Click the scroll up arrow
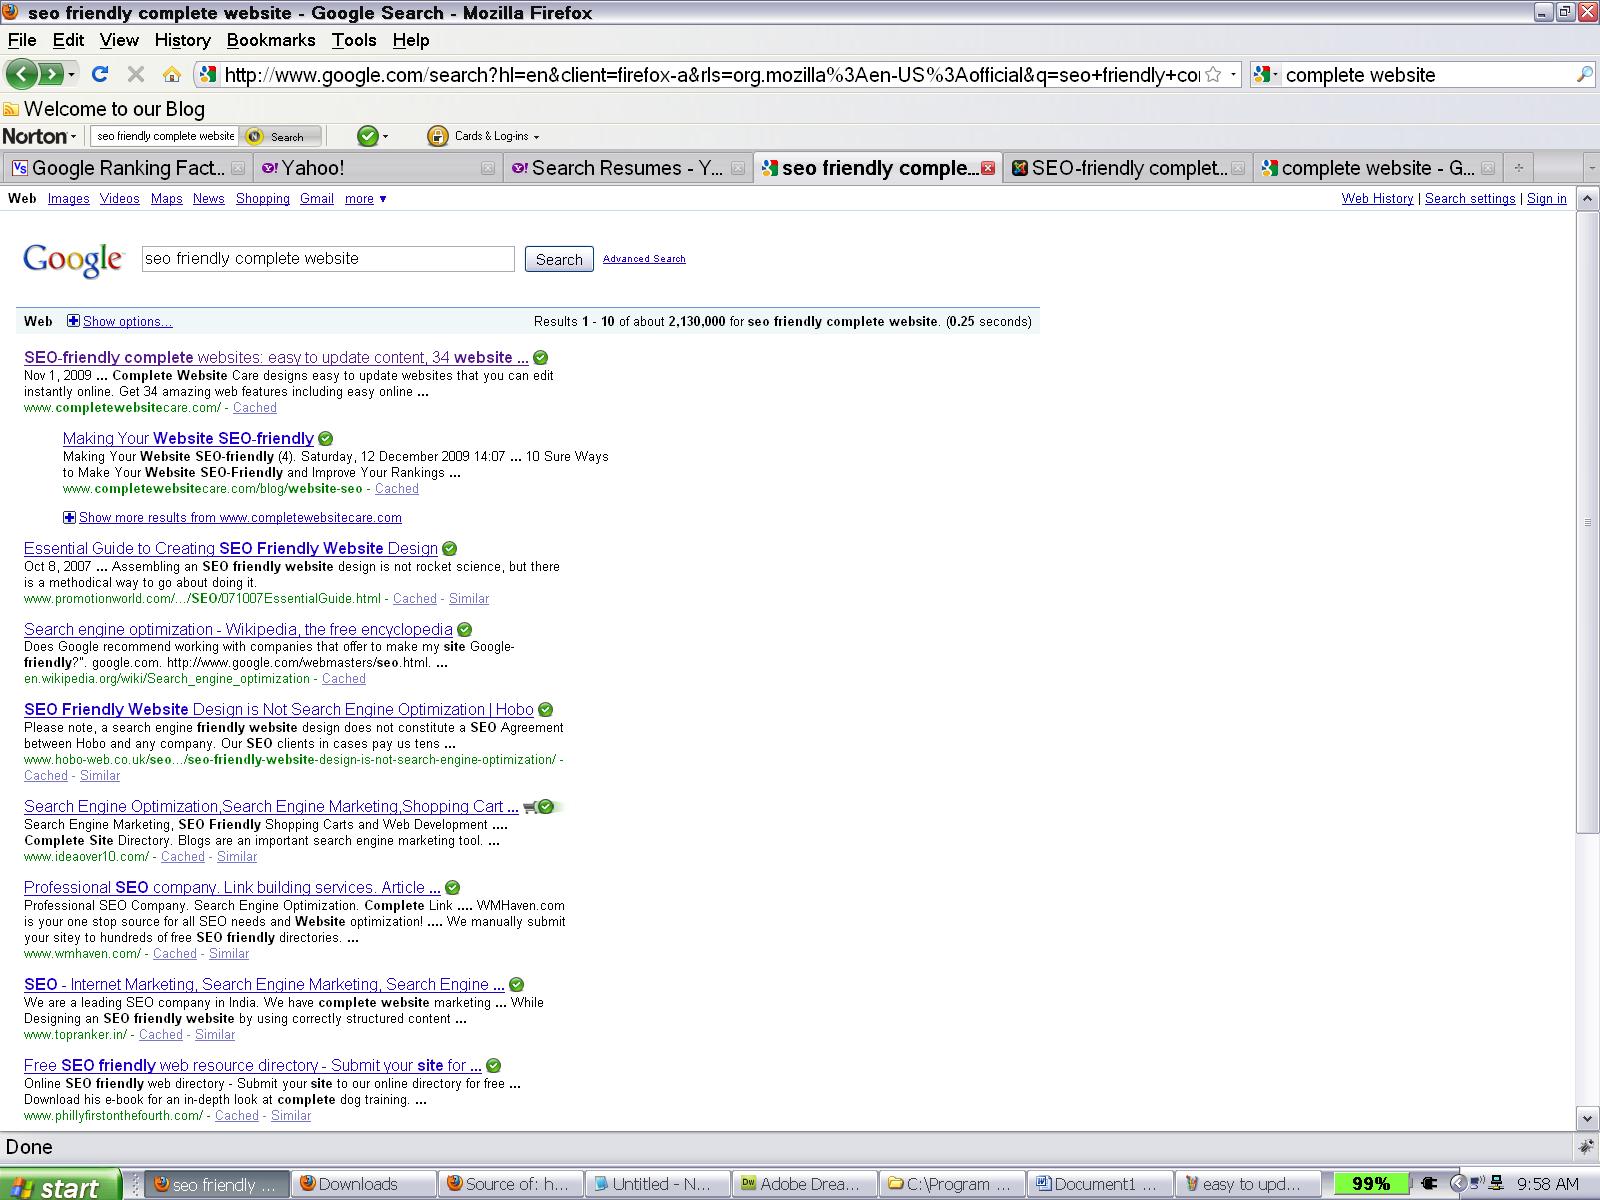The width and height of the screenshot is (1600, 1200). pos(1587,199)
